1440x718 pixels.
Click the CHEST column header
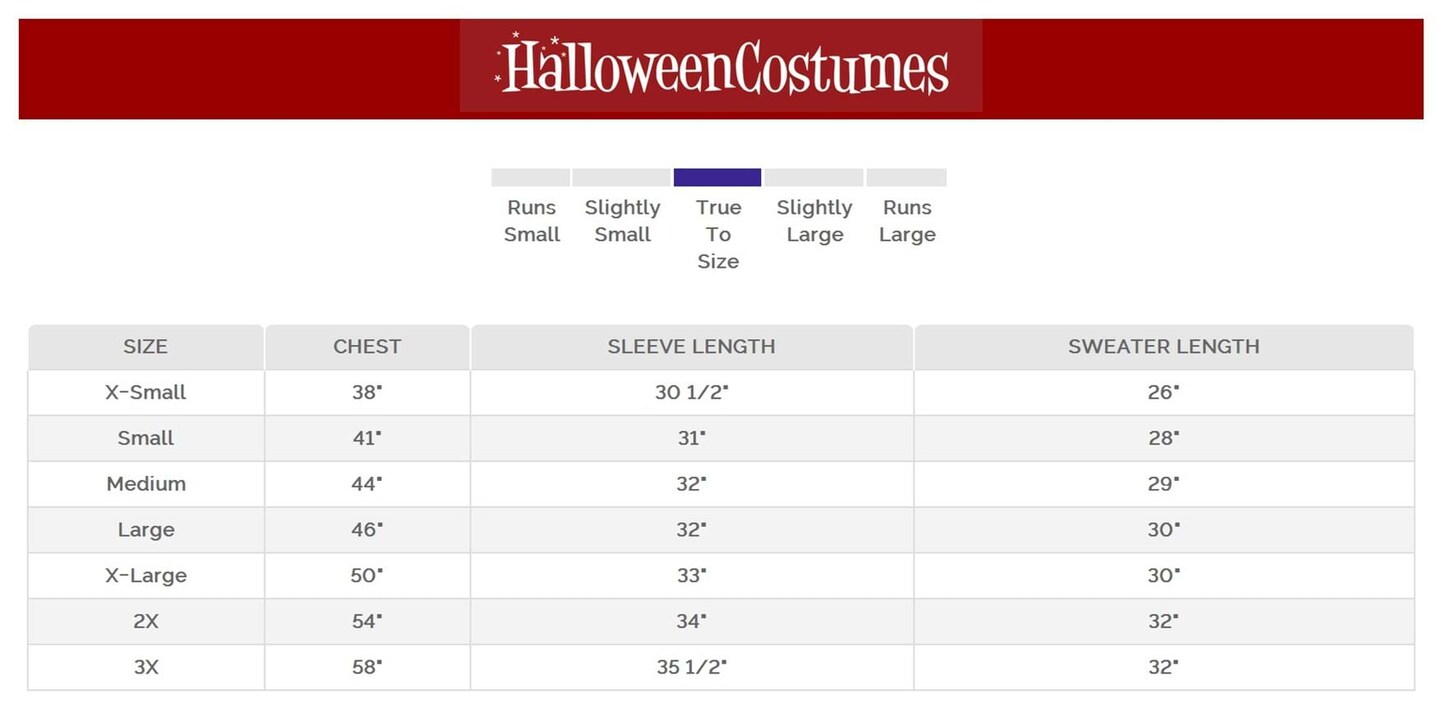367,347
